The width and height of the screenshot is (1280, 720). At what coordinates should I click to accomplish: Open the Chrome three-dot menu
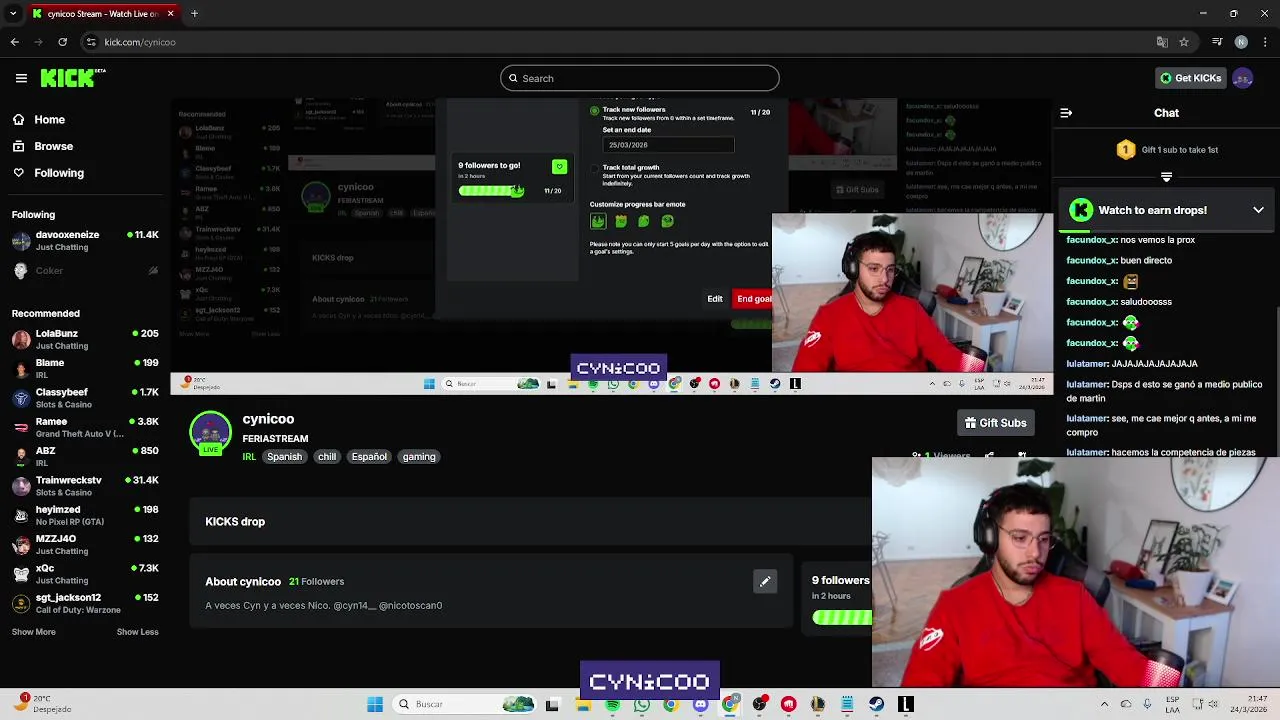1265,42
